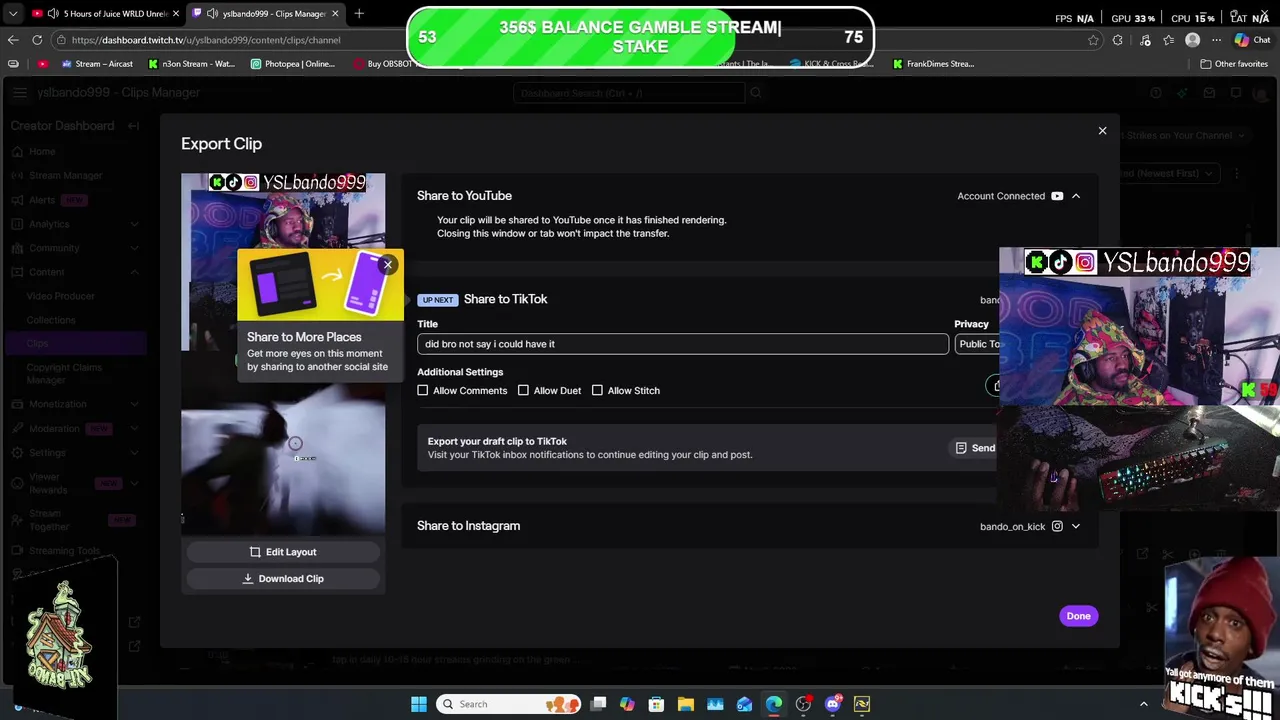Enable the Allow Stitch checkbox
Screen dimensions: 1280x720
coord(597,391)
